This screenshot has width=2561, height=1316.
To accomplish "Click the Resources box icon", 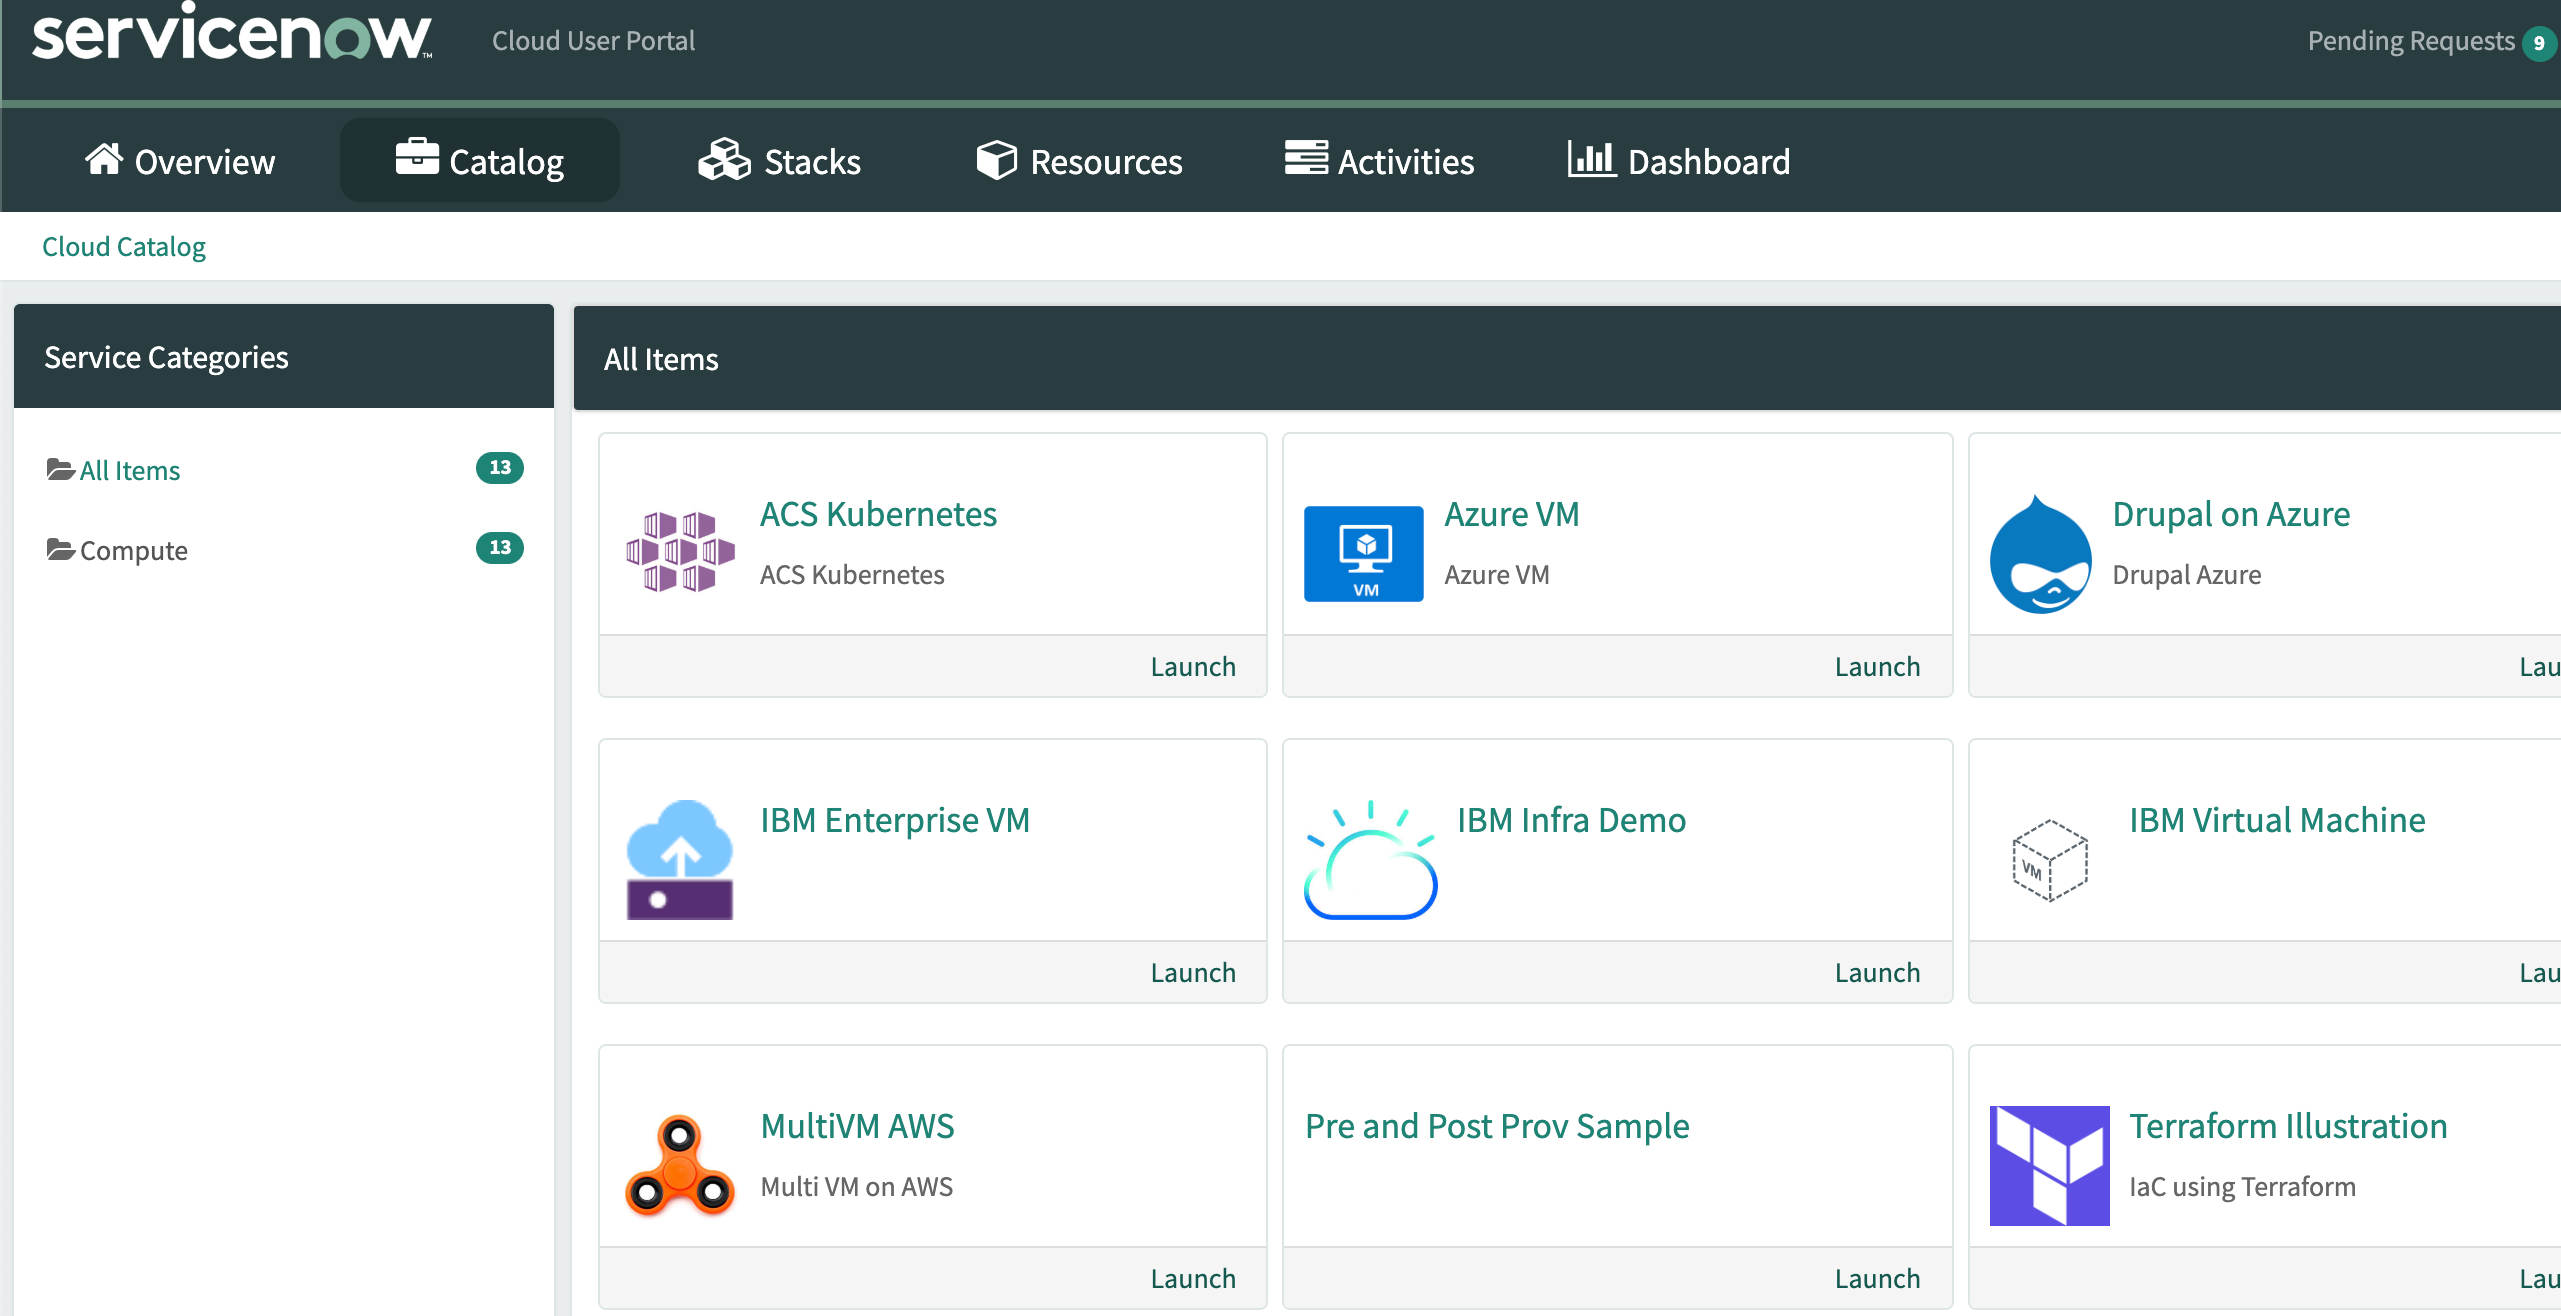I will (996, 160).
